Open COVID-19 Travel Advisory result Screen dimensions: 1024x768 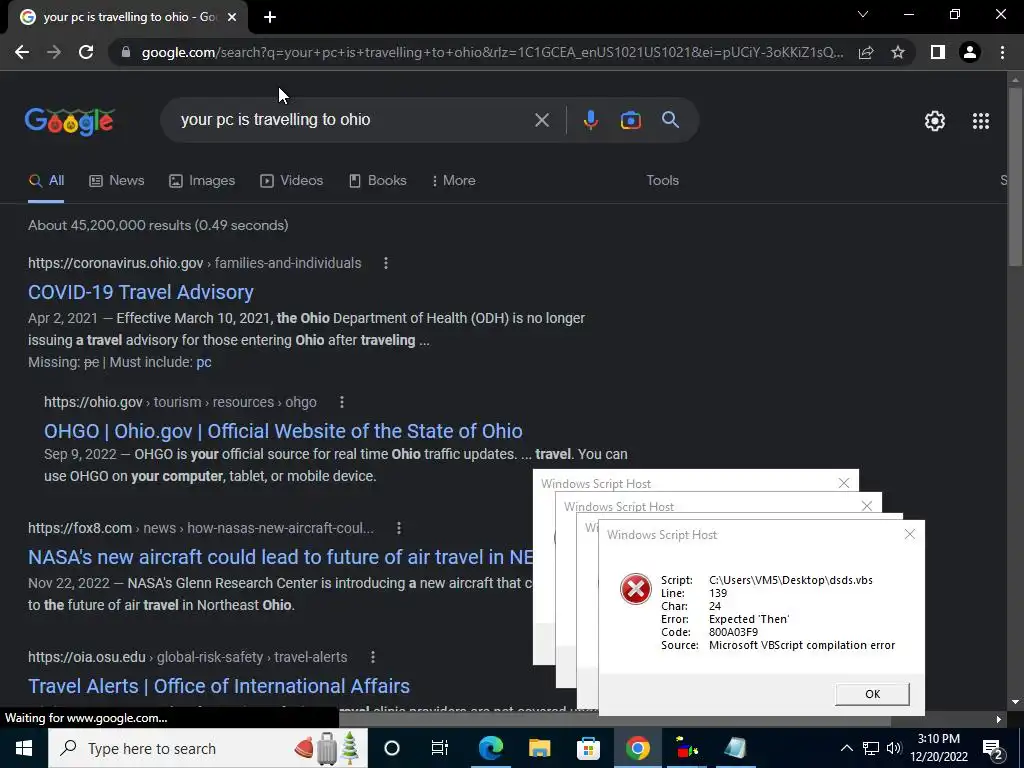140,292
